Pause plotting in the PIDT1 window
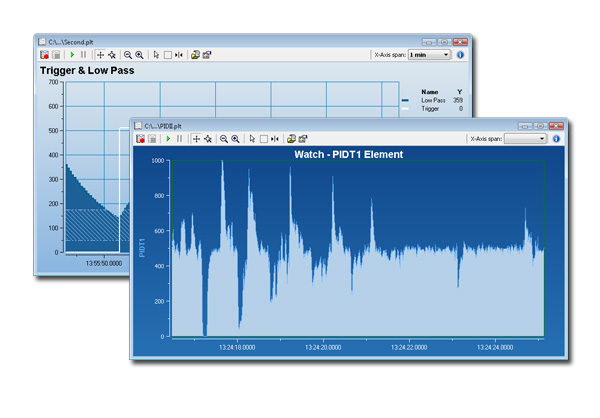Screen dimensions: 600x418 180,138
